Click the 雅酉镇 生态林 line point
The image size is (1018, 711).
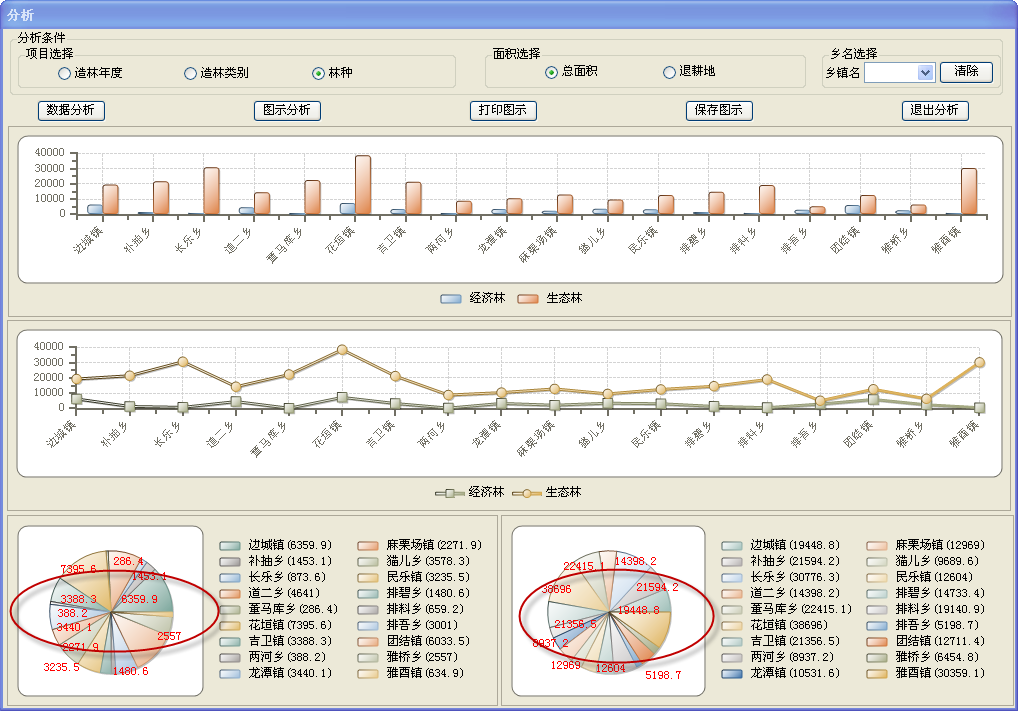980,362
